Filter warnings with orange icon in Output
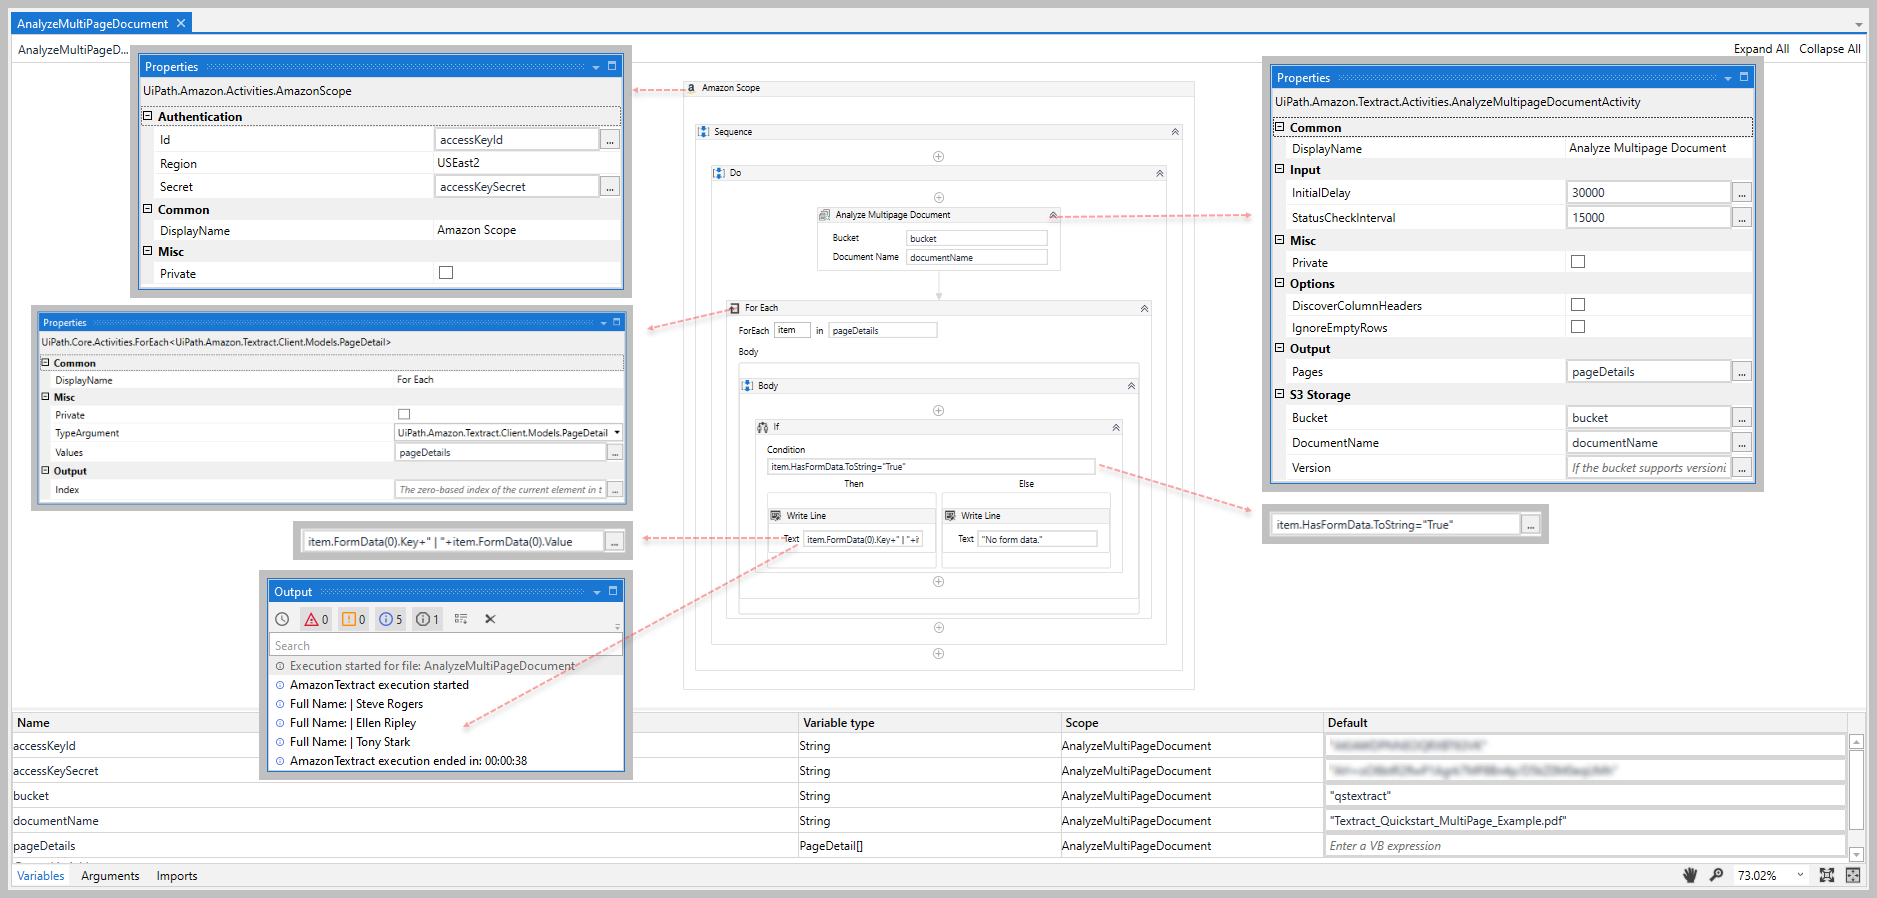This screenshot has width=1877, height=898. pos(354,619)
